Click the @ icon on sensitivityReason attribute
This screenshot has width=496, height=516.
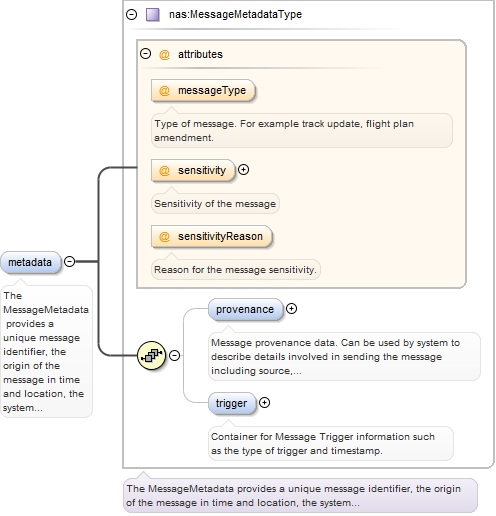(x=164, y=236)
